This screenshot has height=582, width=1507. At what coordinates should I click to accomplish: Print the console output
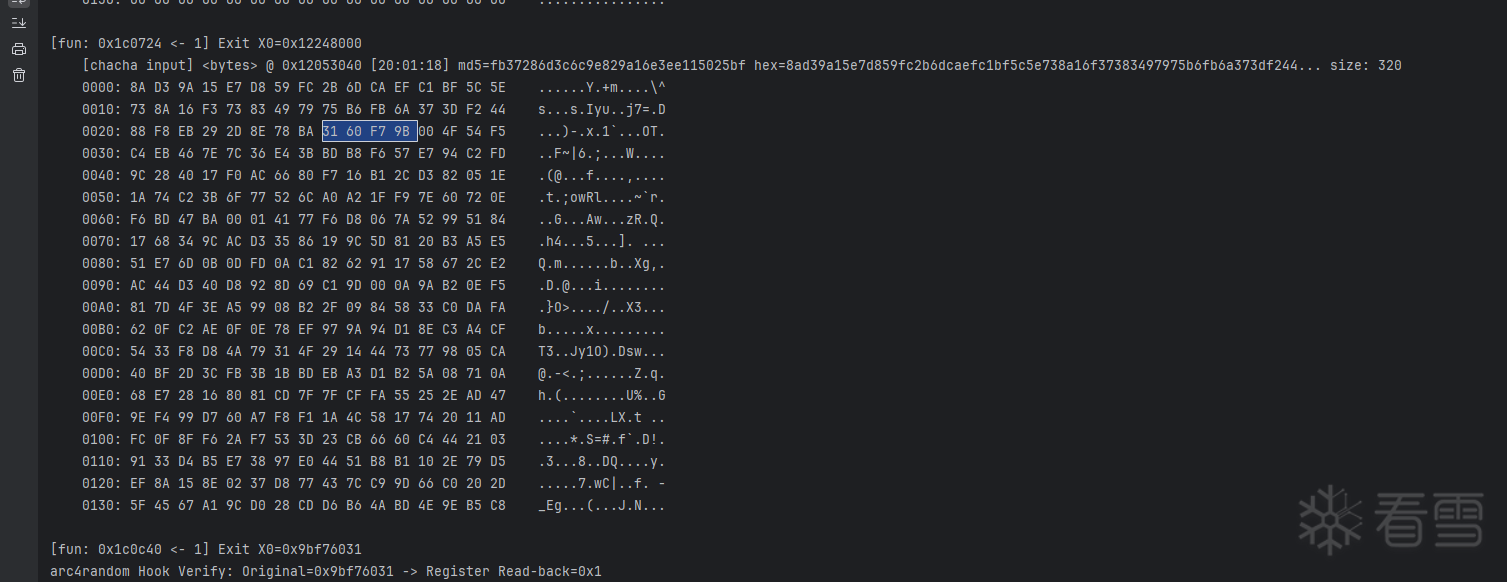pos(19,49)
